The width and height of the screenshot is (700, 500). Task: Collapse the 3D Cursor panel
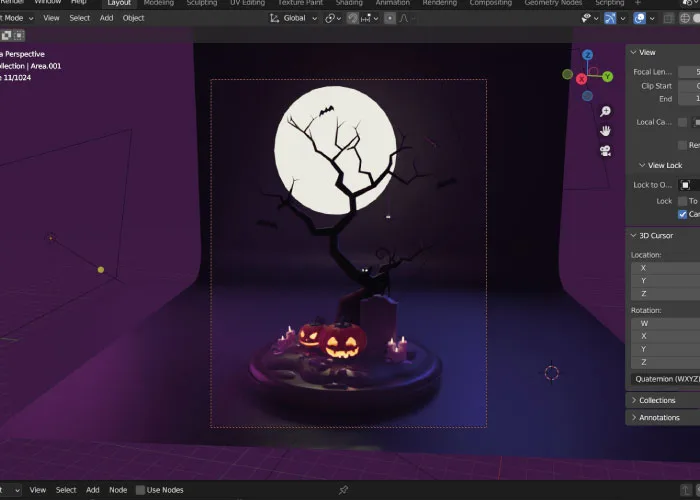(x=655, y=235)
